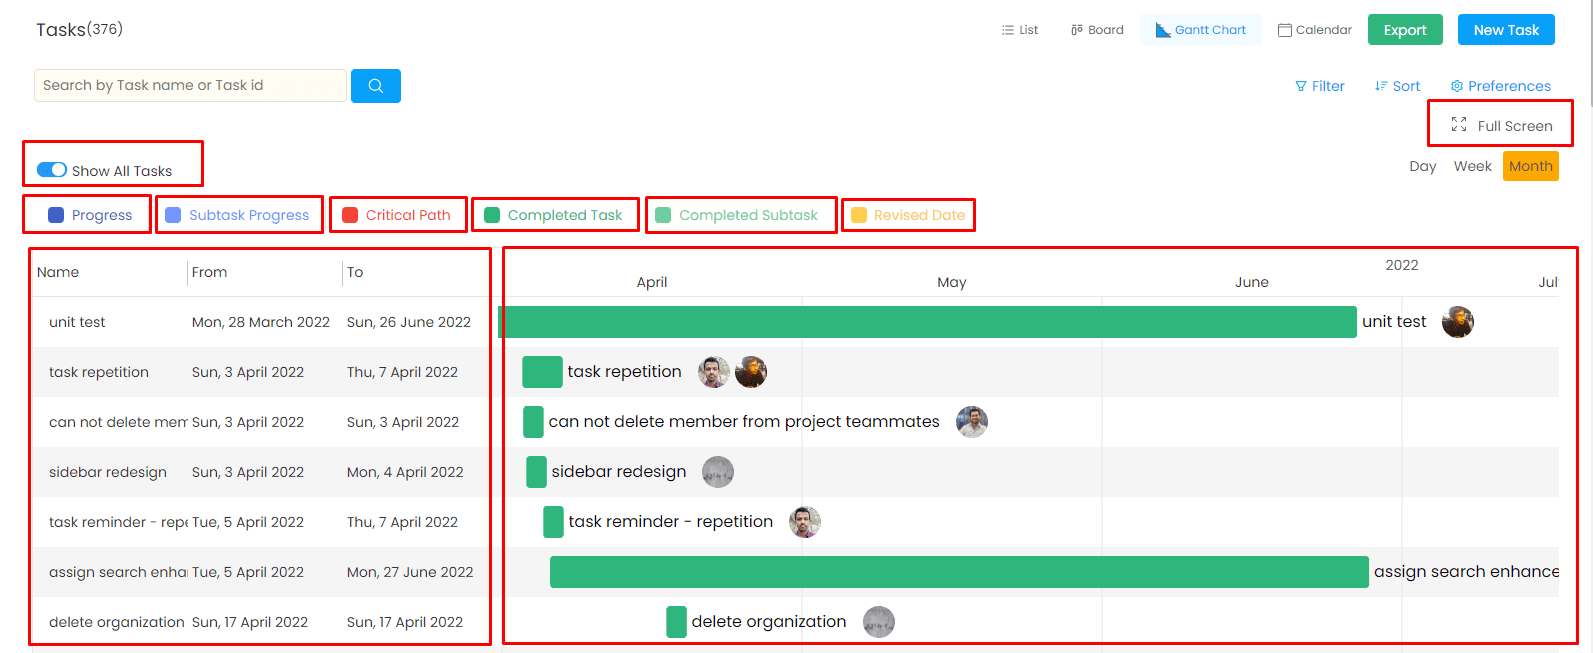Set timeline scale to Month
1593x653 pixels.
1531,166
